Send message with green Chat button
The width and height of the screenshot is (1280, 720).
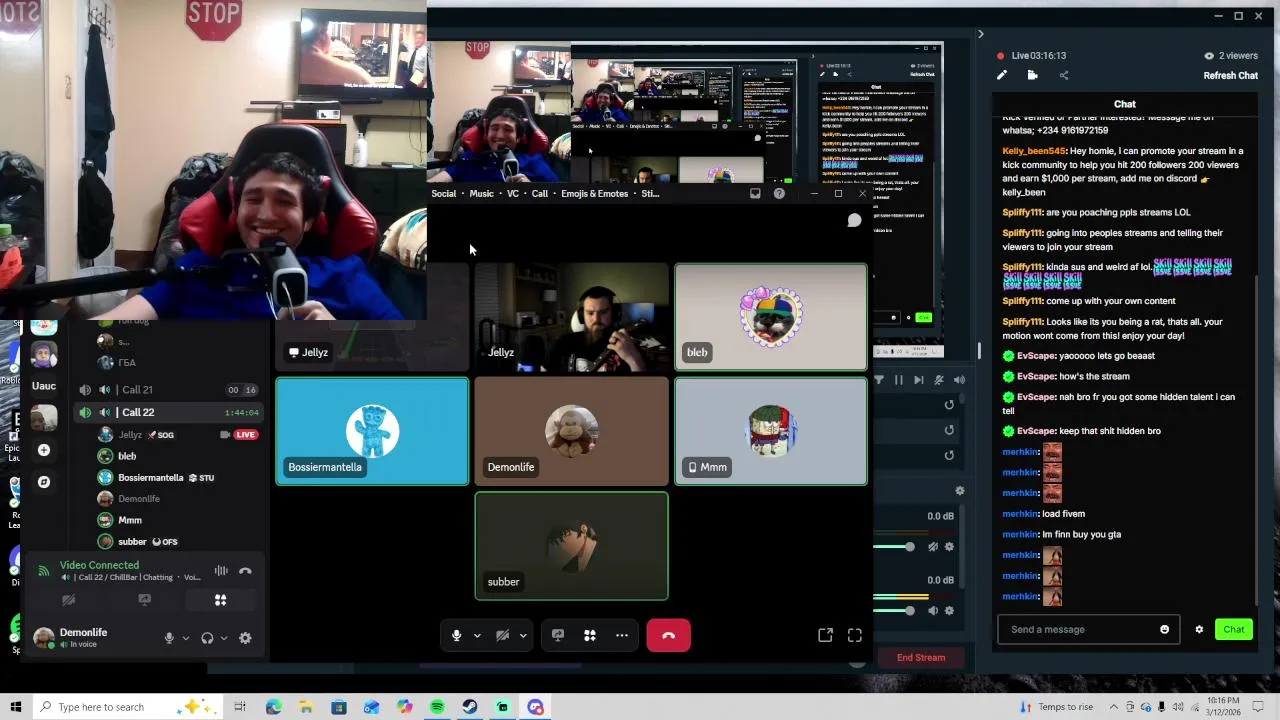1234,629
